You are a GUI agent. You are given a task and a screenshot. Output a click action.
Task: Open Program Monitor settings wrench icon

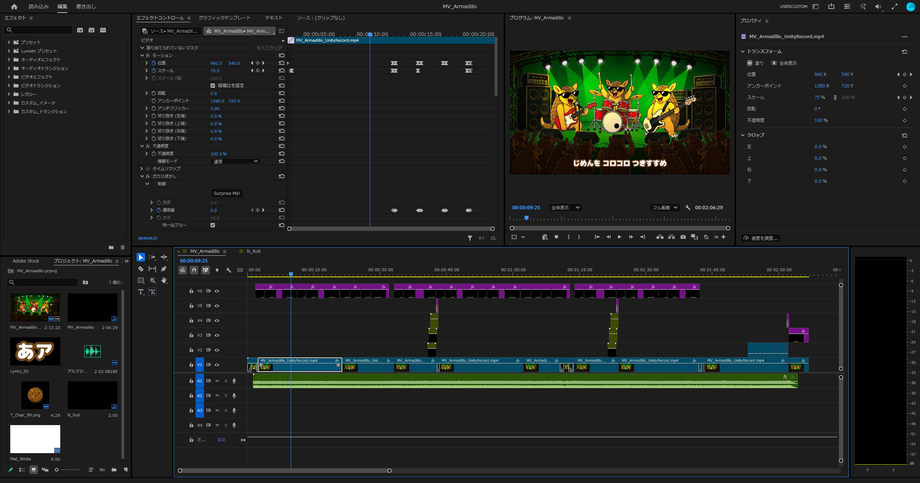(x=688, y=208)
